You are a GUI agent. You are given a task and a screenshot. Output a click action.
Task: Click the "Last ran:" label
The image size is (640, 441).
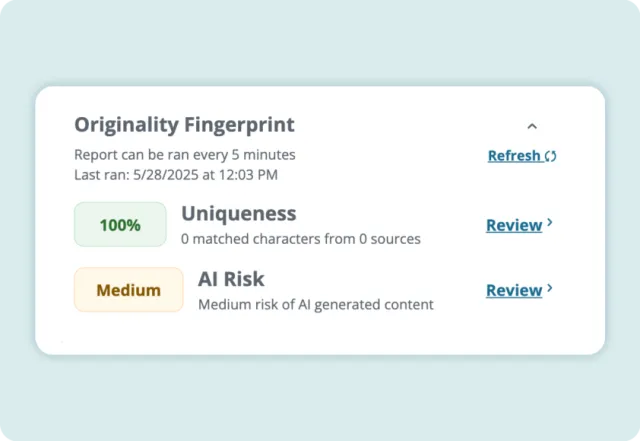pos(101,175)
